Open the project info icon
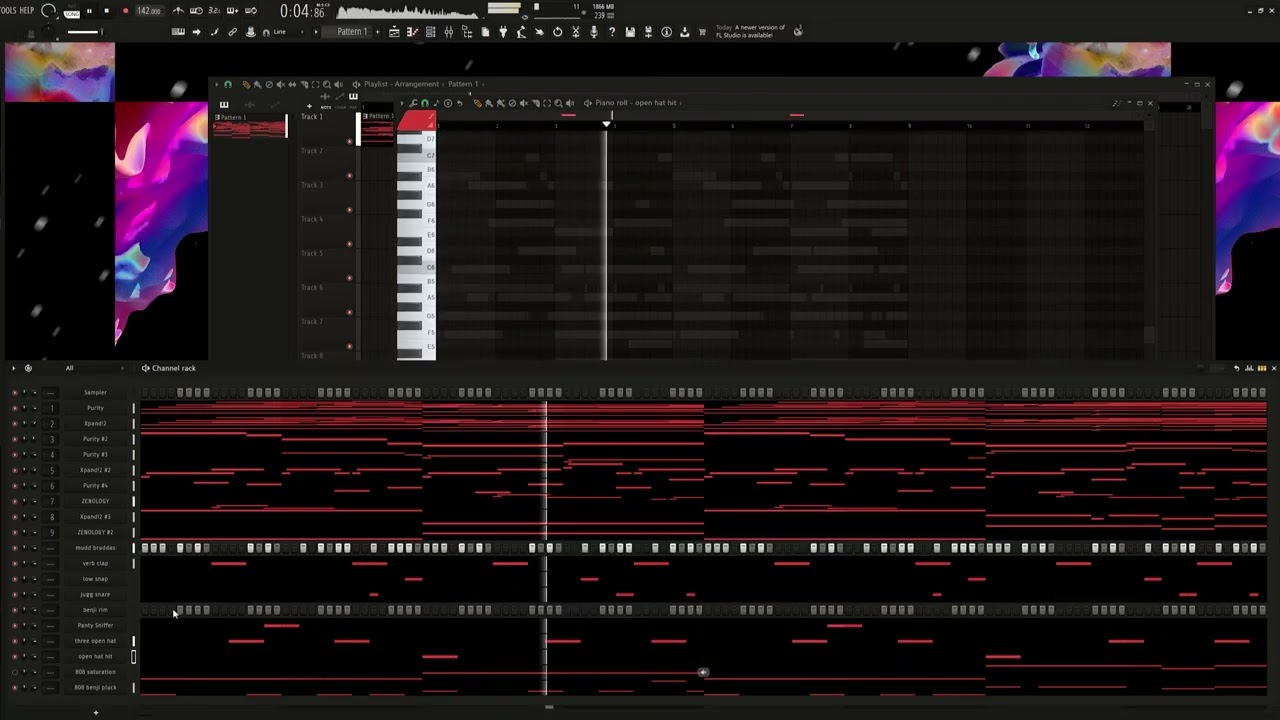 [x=666, y=32]
